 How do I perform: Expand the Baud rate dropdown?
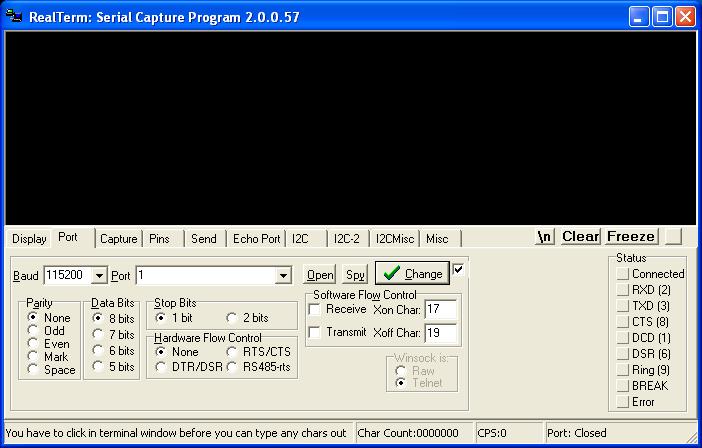click(99, 275)
